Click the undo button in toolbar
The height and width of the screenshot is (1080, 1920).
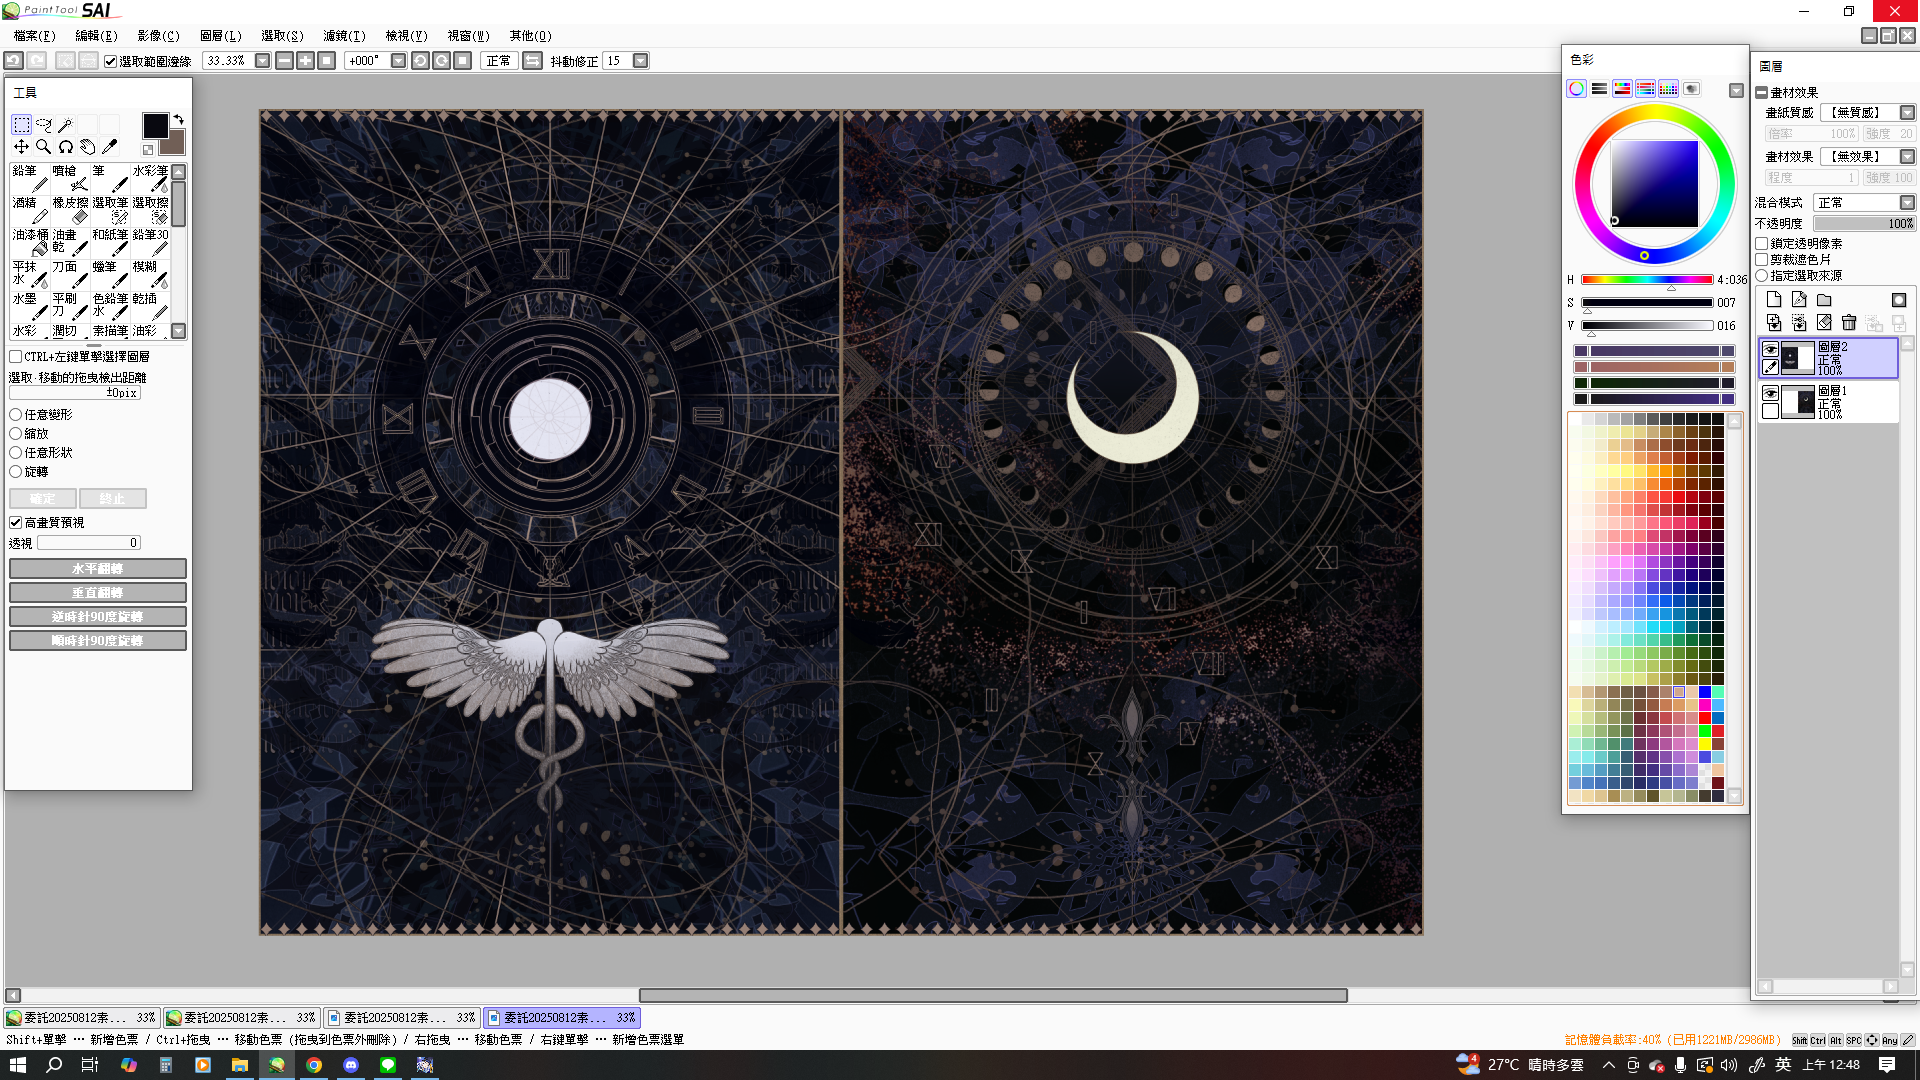pos(14,61)
